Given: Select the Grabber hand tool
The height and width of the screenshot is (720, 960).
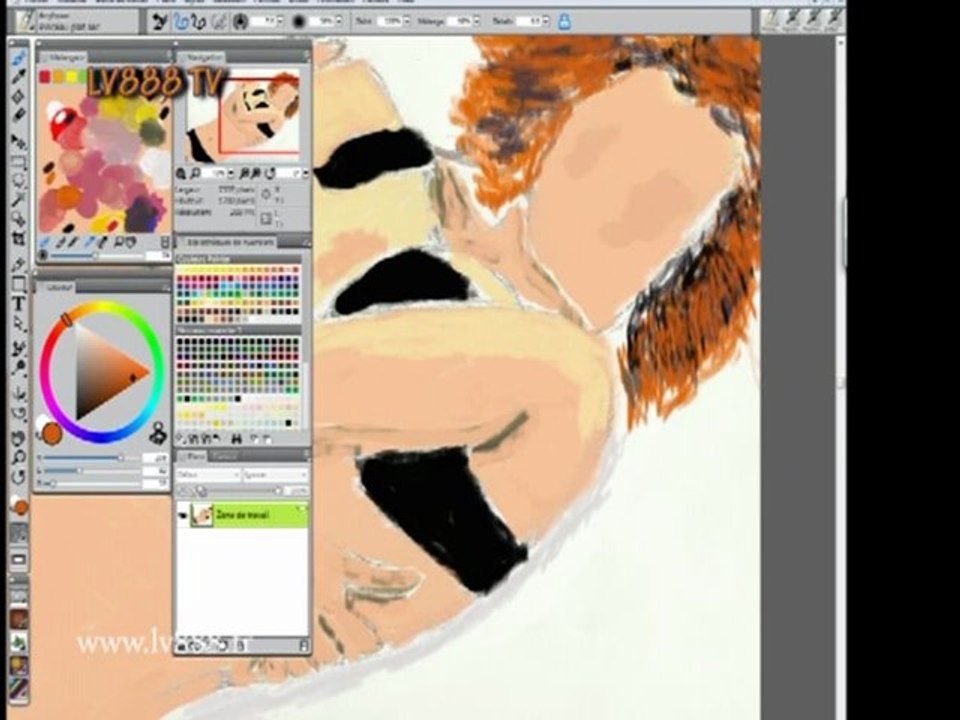Looking at the screenshot, I should point(19,438).
